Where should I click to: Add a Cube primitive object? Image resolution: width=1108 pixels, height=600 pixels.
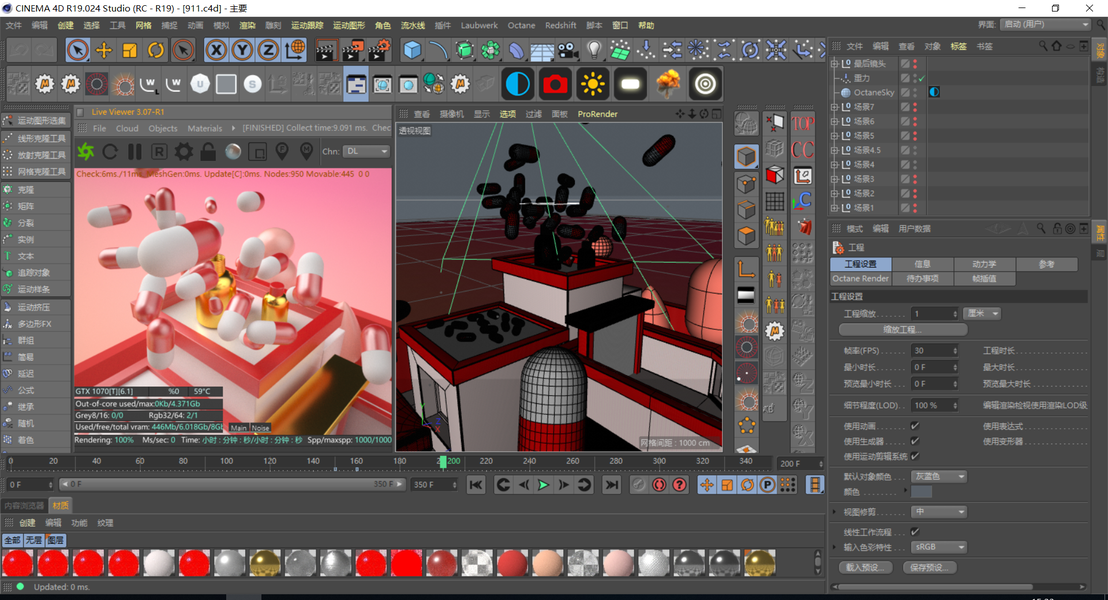coord(412,50)
